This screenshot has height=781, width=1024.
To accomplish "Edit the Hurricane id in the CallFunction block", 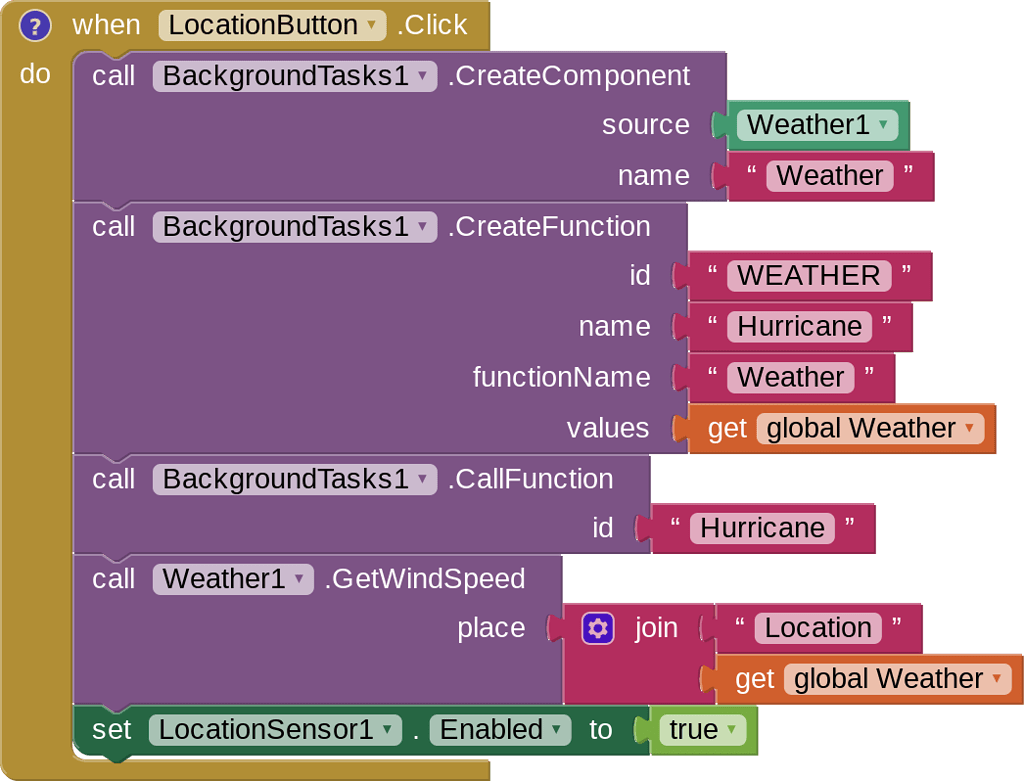I will pyautogui.click(x=761, y=527).
